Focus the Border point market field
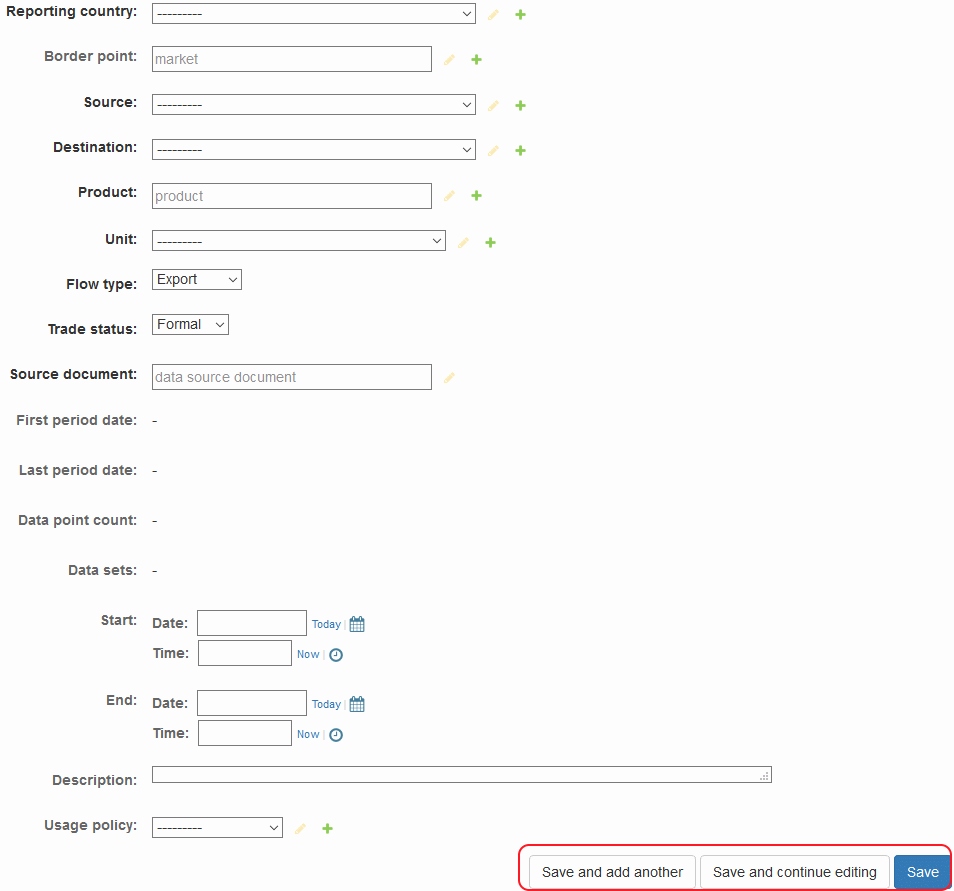 [292, 59]
